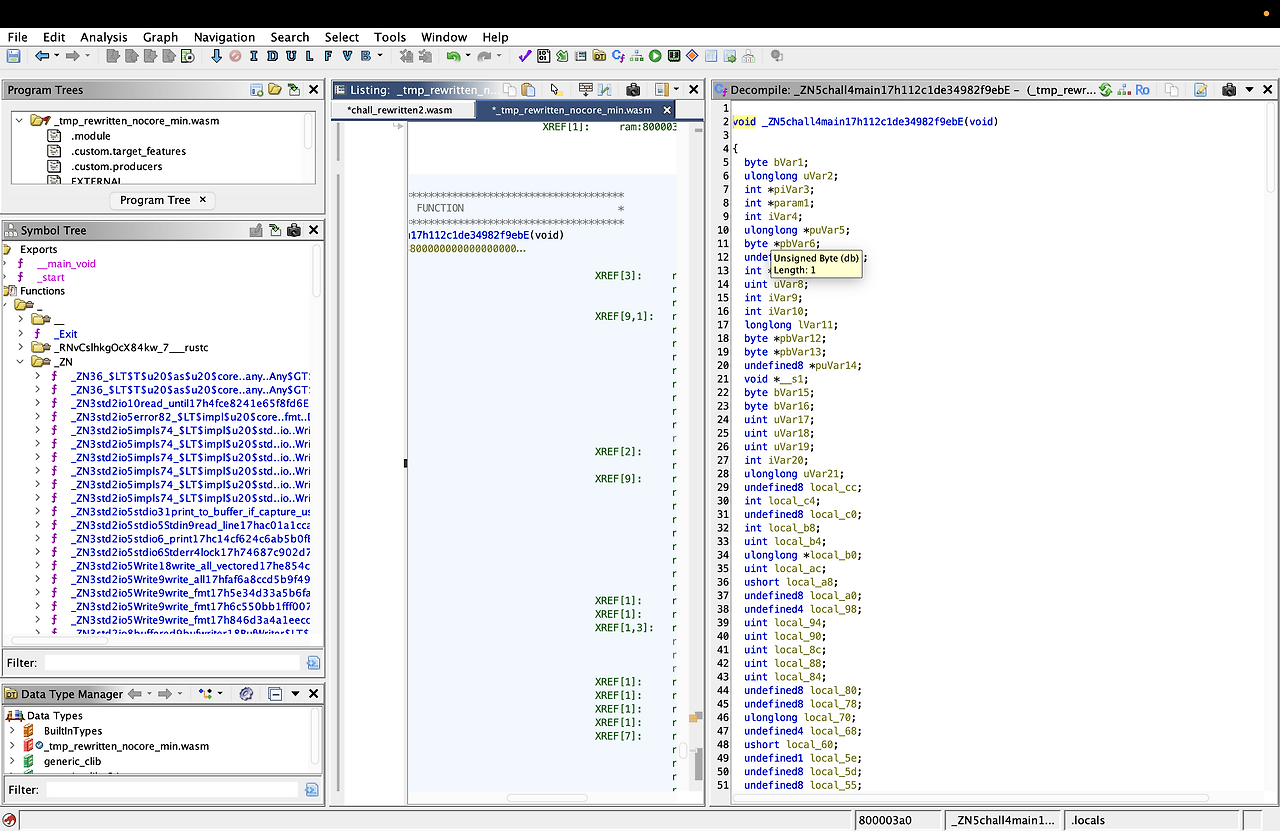
Task: Open the Analysis menu
Action: coord(104,37)
